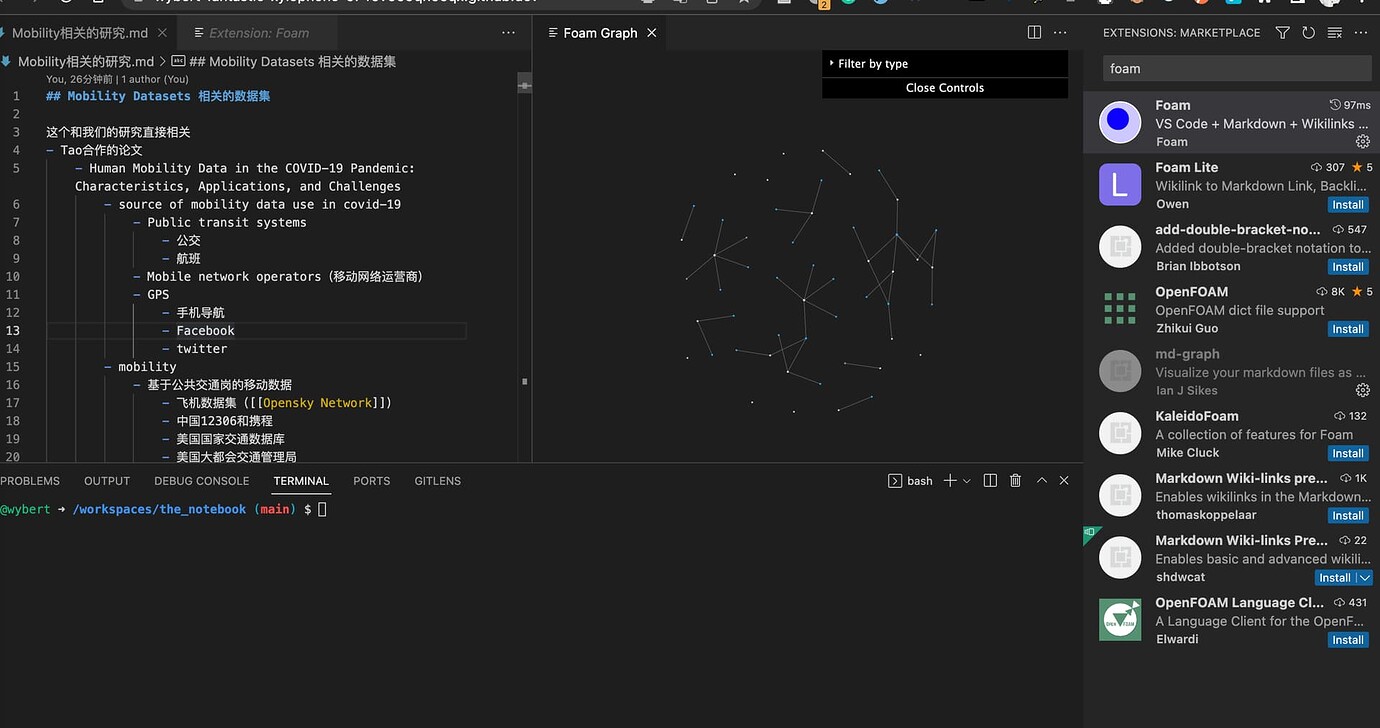Click the Close Controls button
Viewport: 1380px width, 728px height.
(944, 87)
